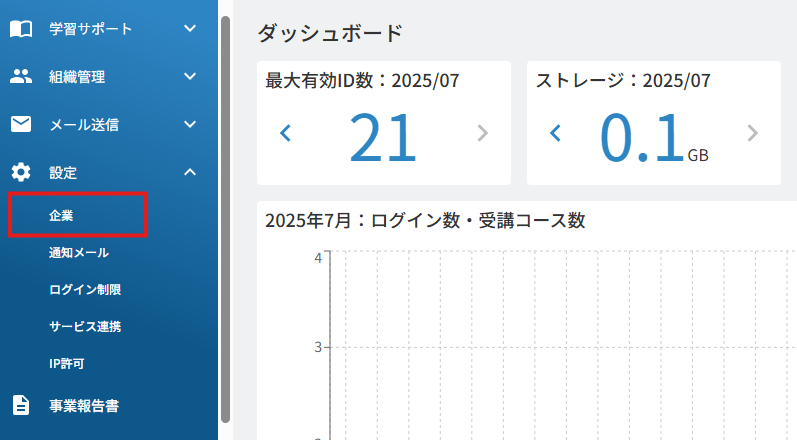Image resolution: width=797 pixels, height=440 pixels.
Task: Expand the メール送信 menu chevron
Action: 190,124
